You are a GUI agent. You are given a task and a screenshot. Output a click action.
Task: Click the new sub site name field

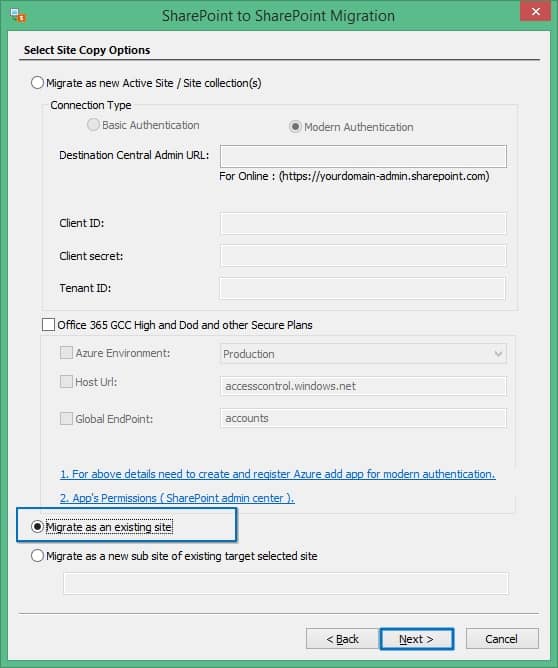pos(286,583)
